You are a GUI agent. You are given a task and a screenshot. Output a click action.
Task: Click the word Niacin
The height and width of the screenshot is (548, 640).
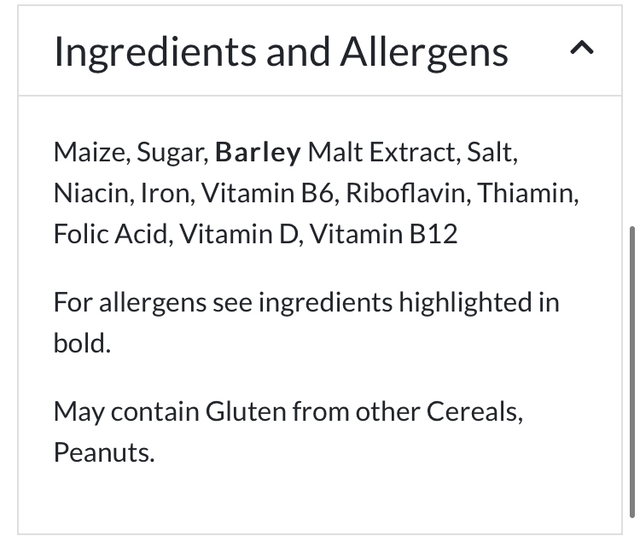click(x=92, y=194)
